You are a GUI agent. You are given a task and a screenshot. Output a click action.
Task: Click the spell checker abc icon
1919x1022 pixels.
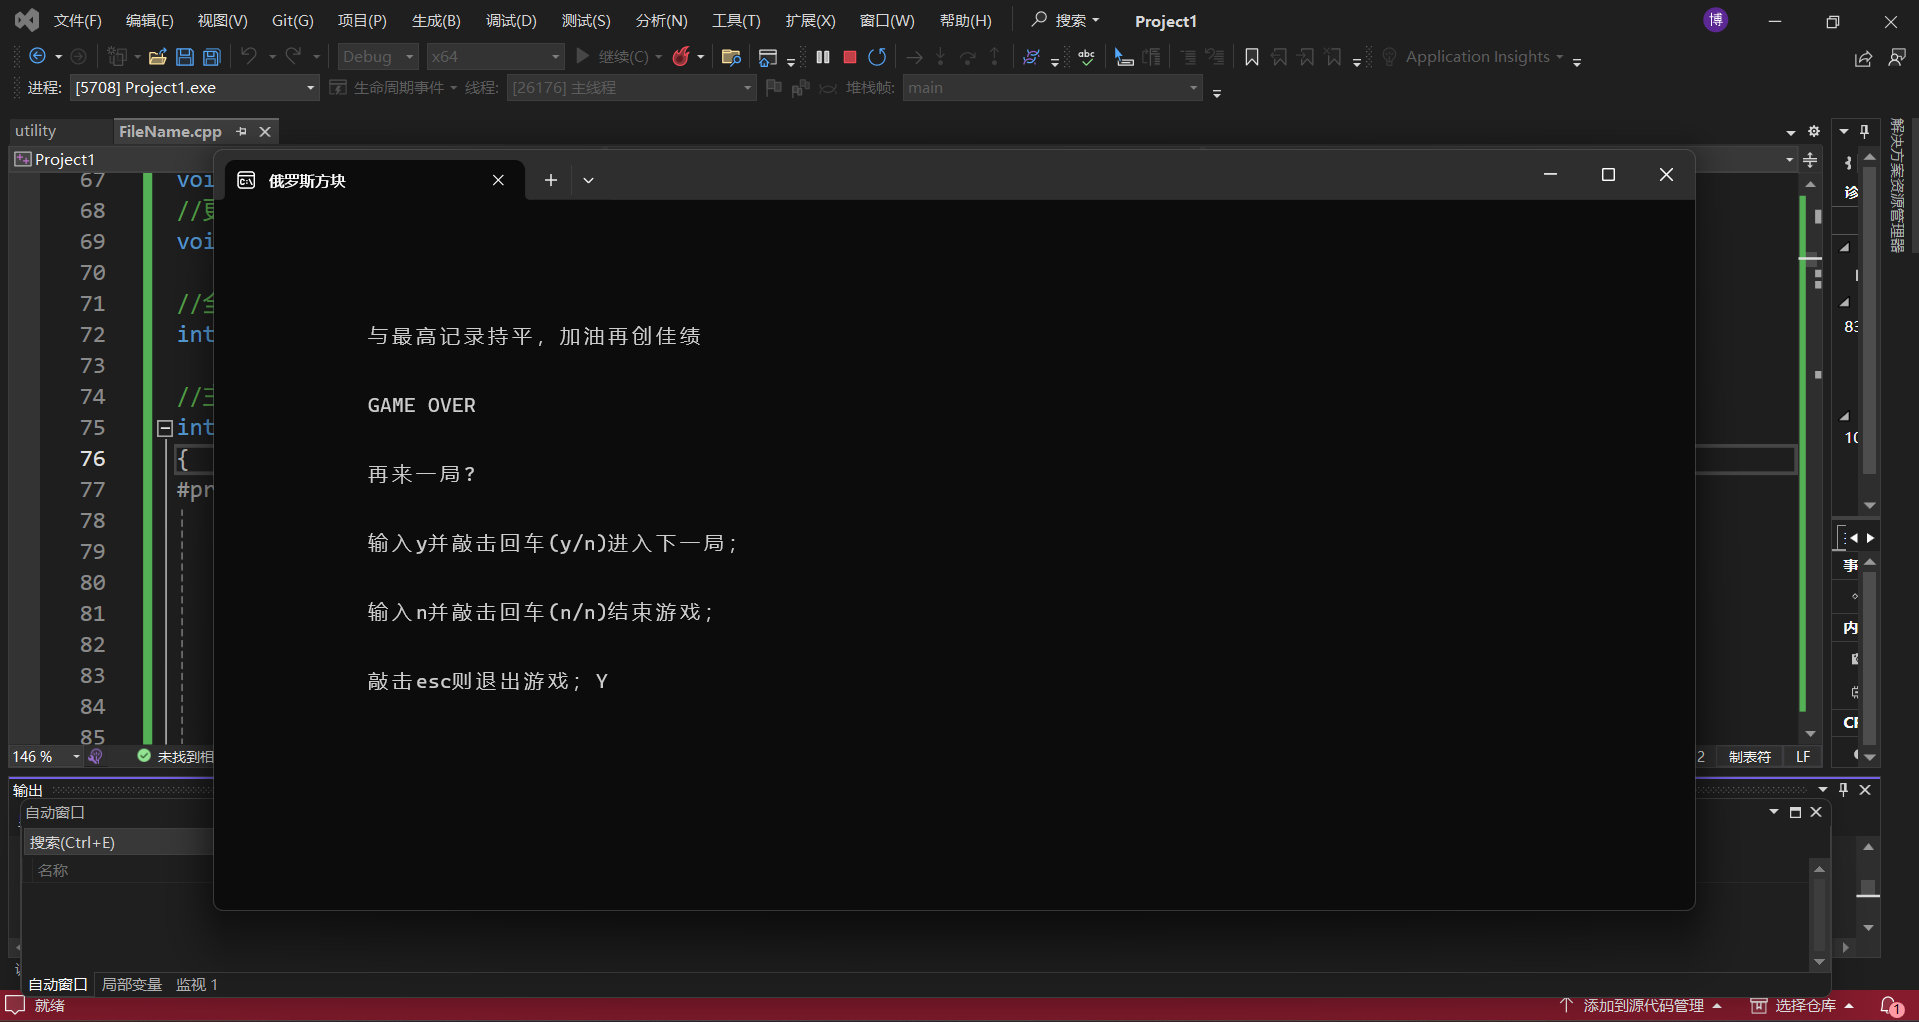point(1086,57)
